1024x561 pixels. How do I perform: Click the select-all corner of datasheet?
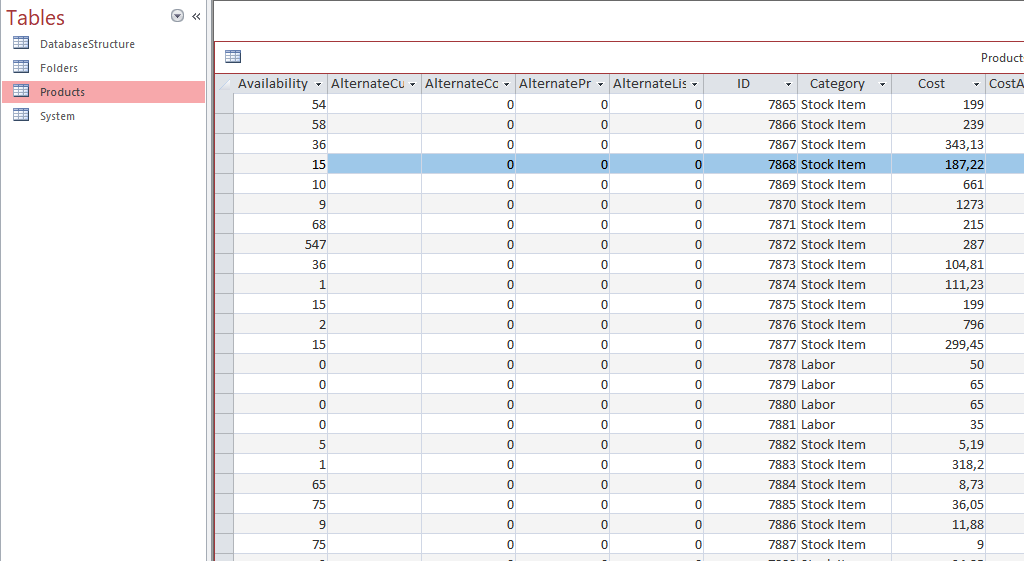tap(224, 84)
